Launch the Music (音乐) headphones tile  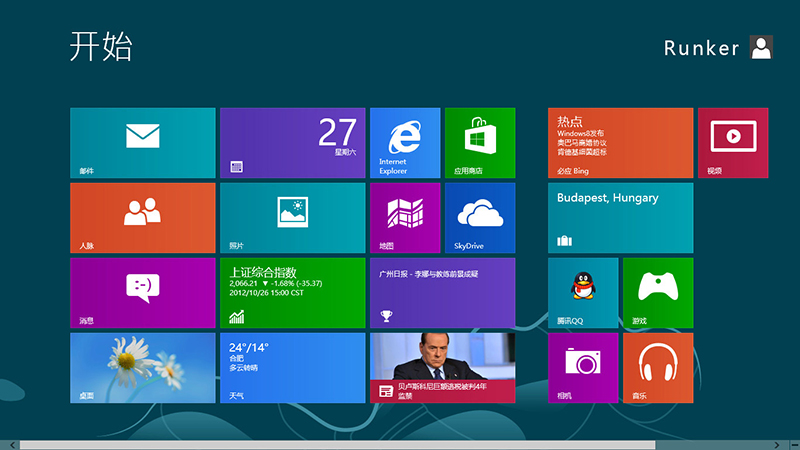click(657, 367)
